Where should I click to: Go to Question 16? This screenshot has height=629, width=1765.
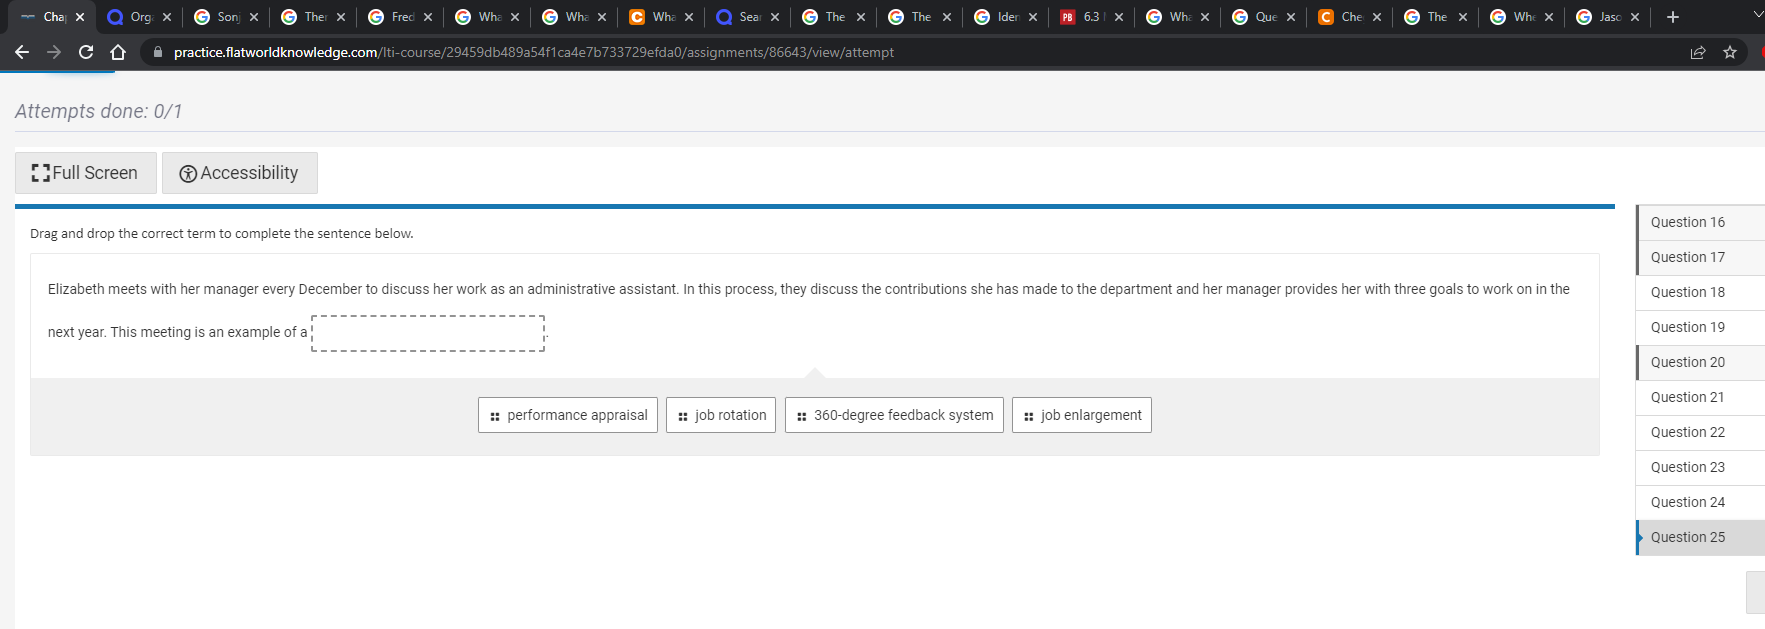[x=1700, y=222]
